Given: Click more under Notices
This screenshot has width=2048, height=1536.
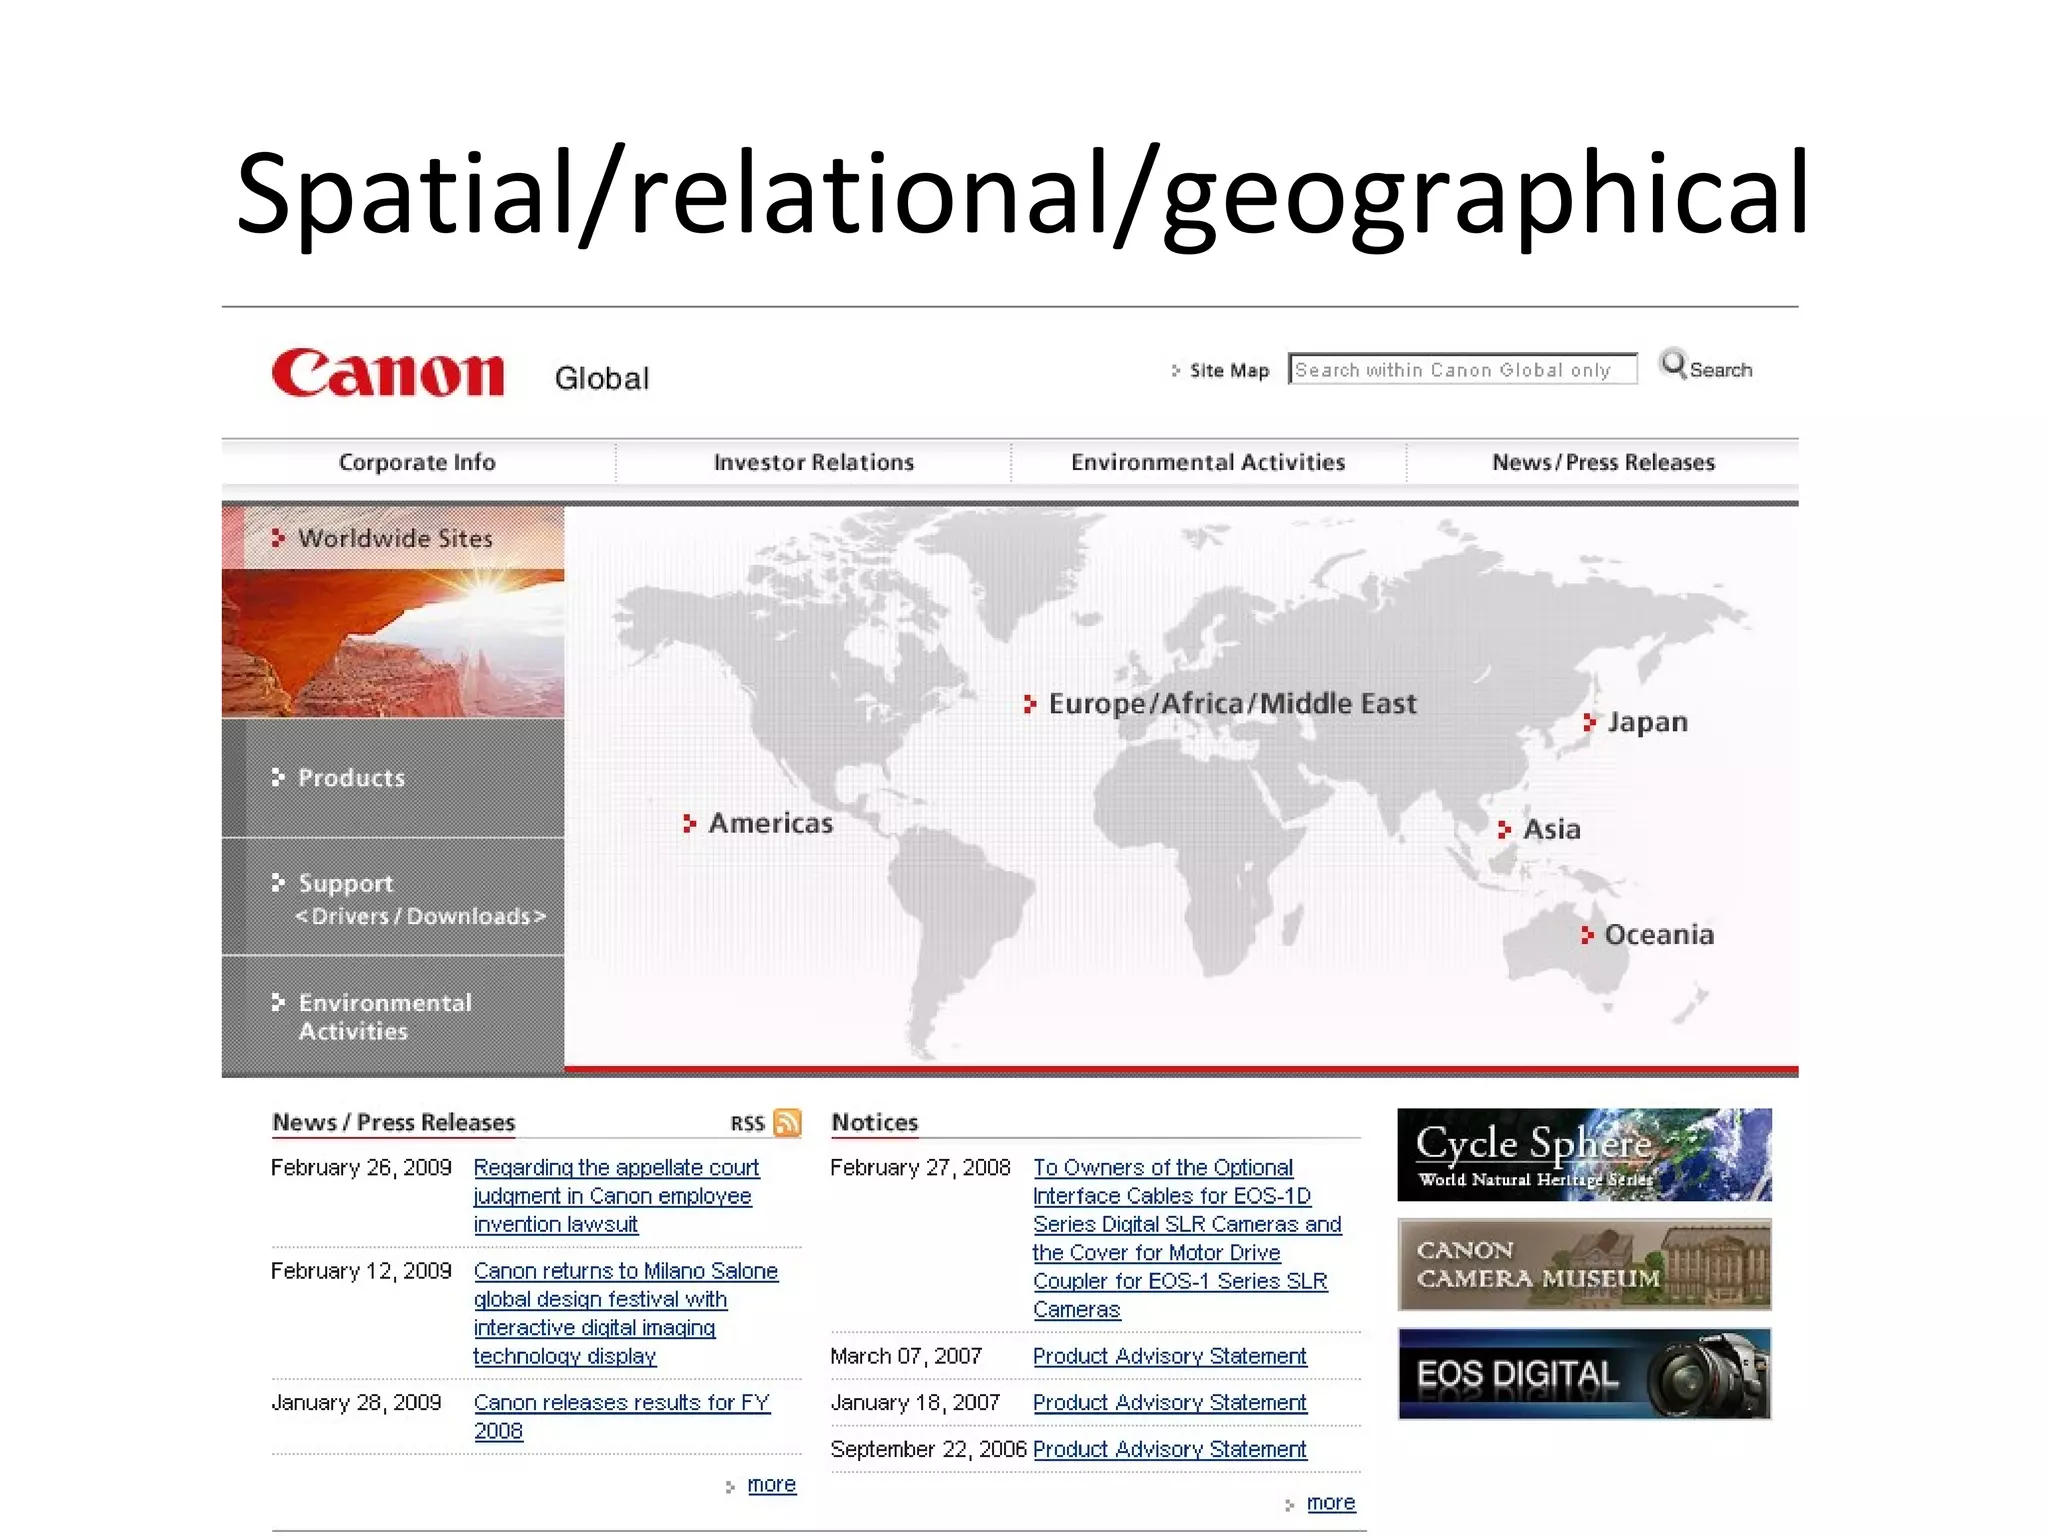Looking at the screenshot, I should click(x=1331, y=1503).
